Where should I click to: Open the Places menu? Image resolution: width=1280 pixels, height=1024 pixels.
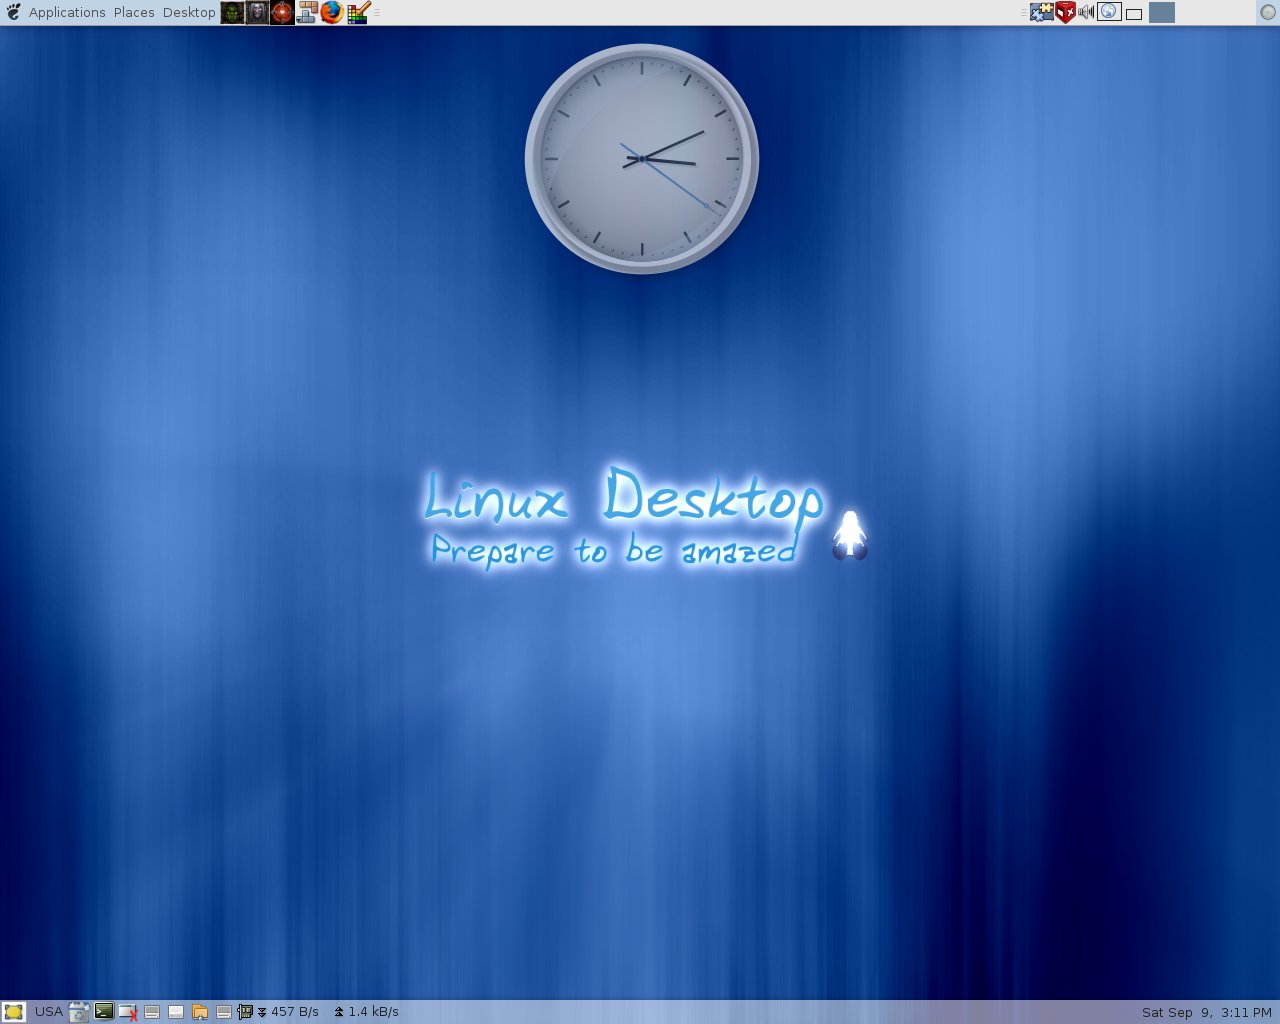[x=134, y=12]
